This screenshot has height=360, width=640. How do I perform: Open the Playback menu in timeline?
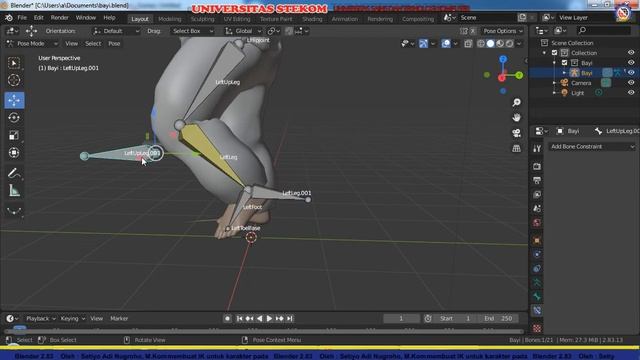click(x=40, y=318)
